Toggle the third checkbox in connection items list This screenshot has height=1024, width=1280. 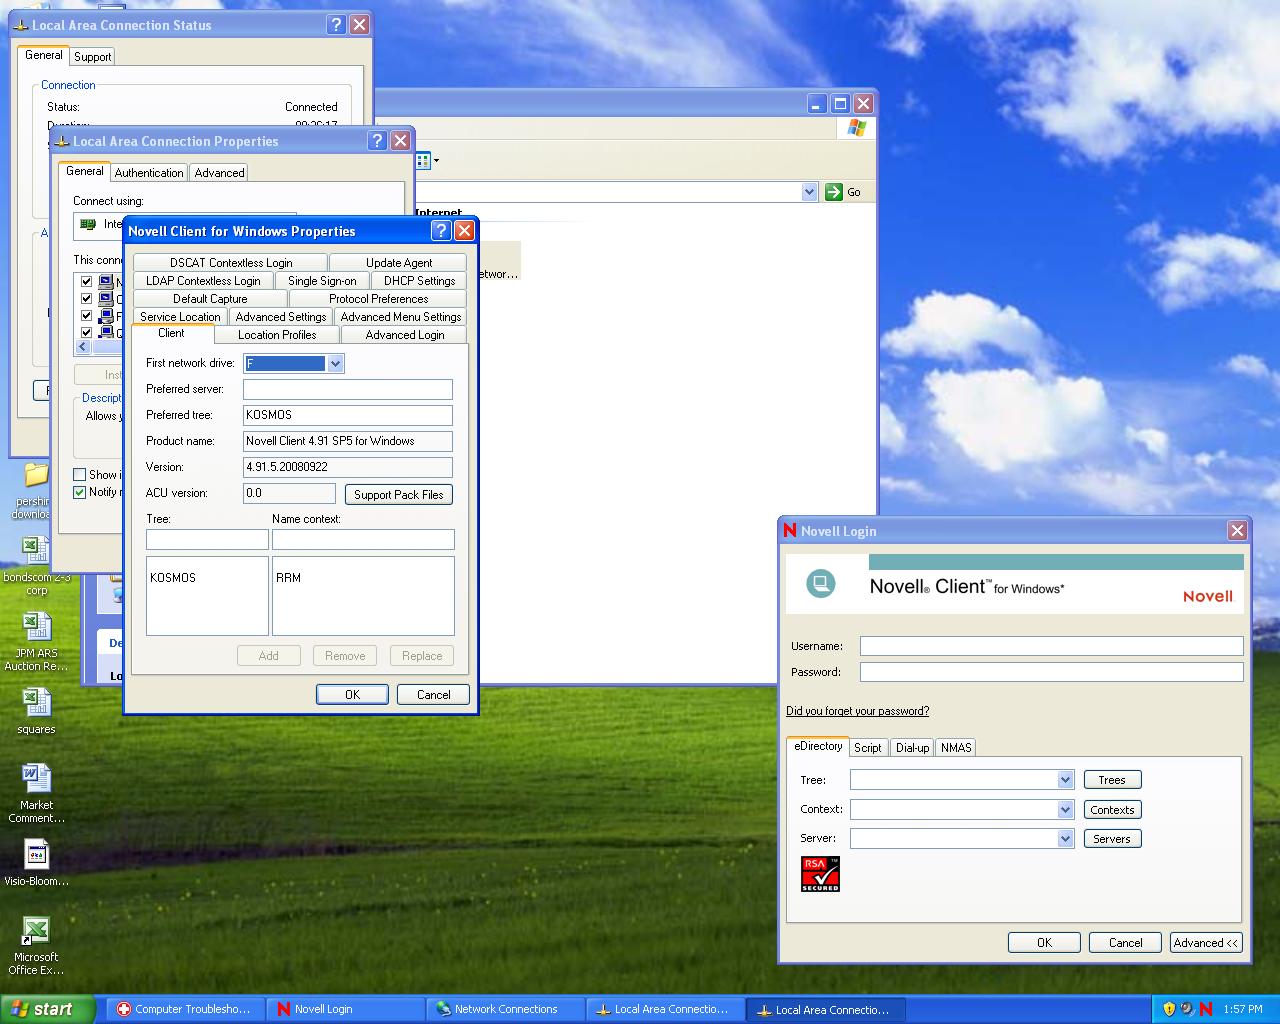86,316
